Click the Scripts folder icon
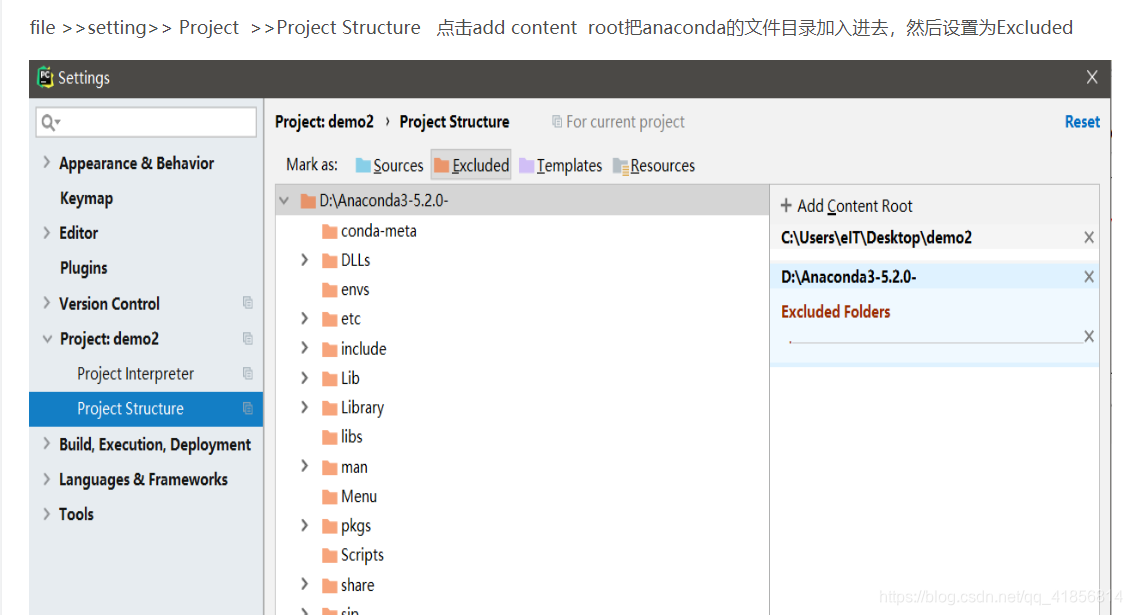The width and height of the screenshot is (1132, 615). tap(330, 555)
